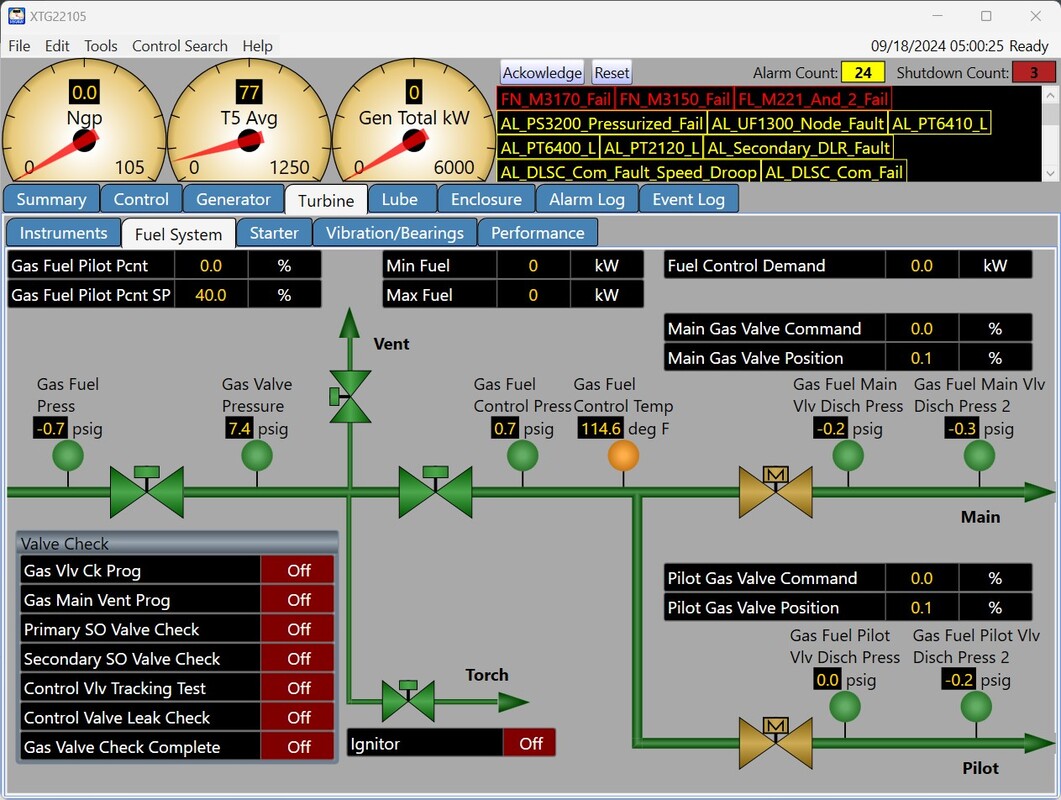Open the File menu
Image resolution: width=1061 pixels, height=800 pixels.
click(19, 46)
